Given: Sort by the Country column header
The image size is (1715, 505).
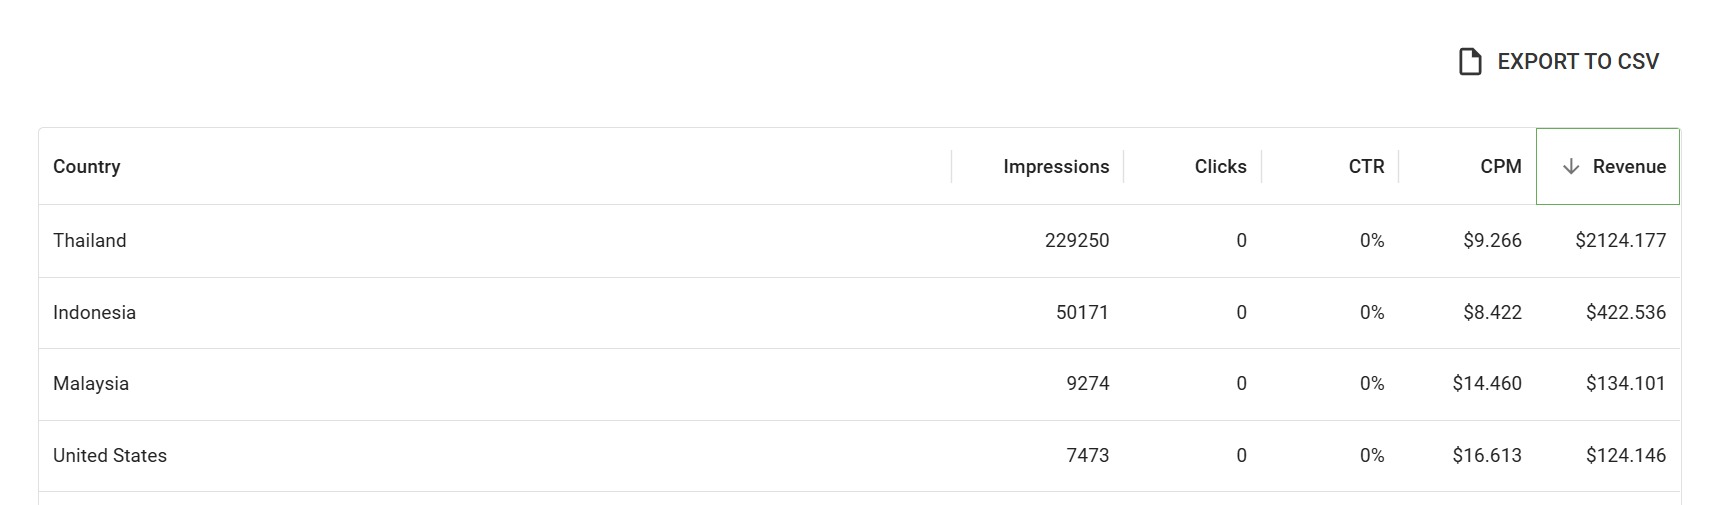Looking at the screenshot, I should (x=87, y=167).
